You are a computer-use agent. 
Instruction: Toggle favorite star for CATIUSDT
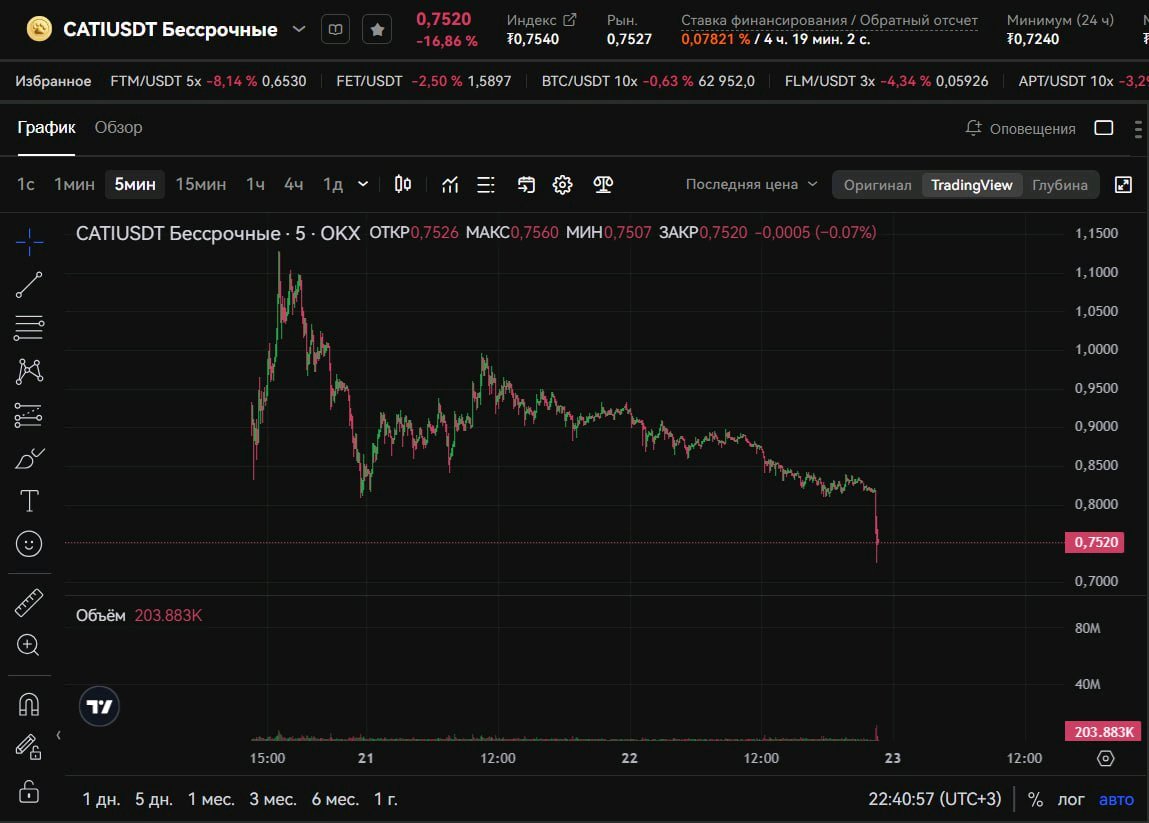(x=377, y=29)
